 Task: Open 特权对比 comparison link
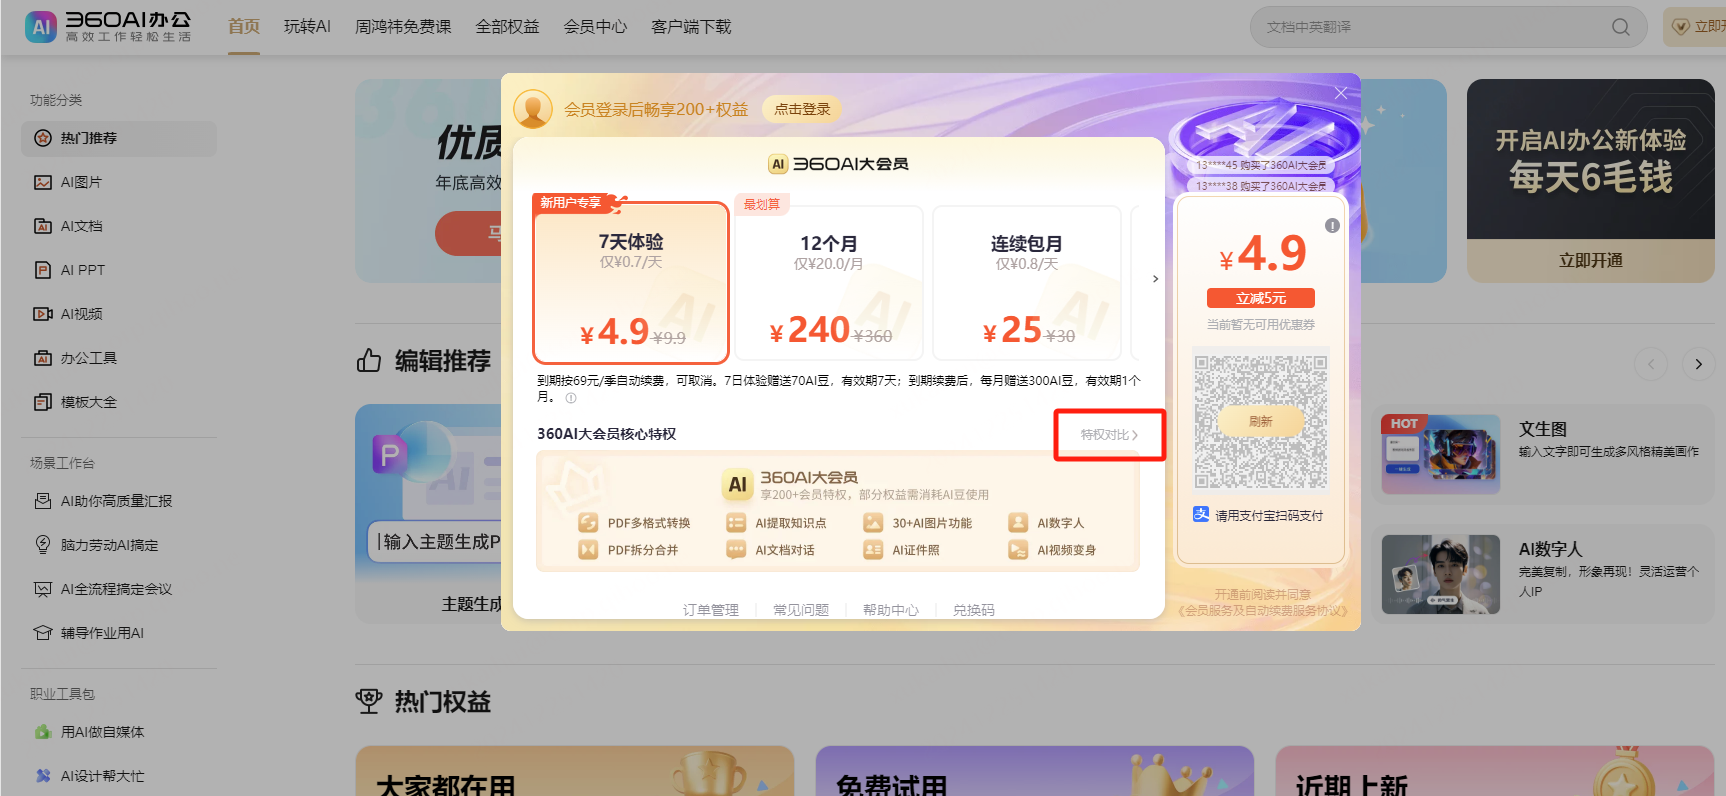point(1109,435)
